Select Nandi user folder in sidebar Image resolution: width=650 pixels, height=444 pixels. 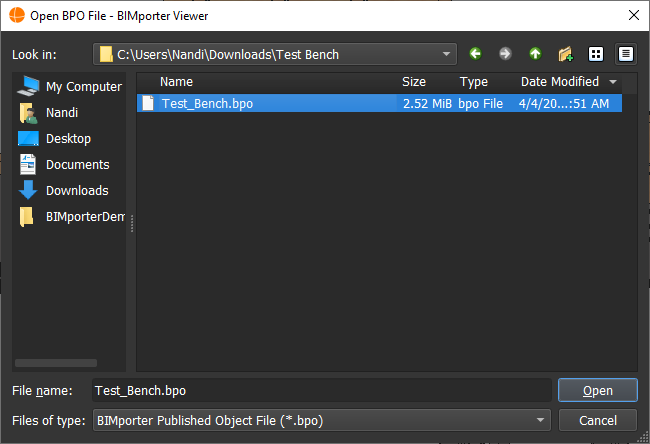pos(49,113)
